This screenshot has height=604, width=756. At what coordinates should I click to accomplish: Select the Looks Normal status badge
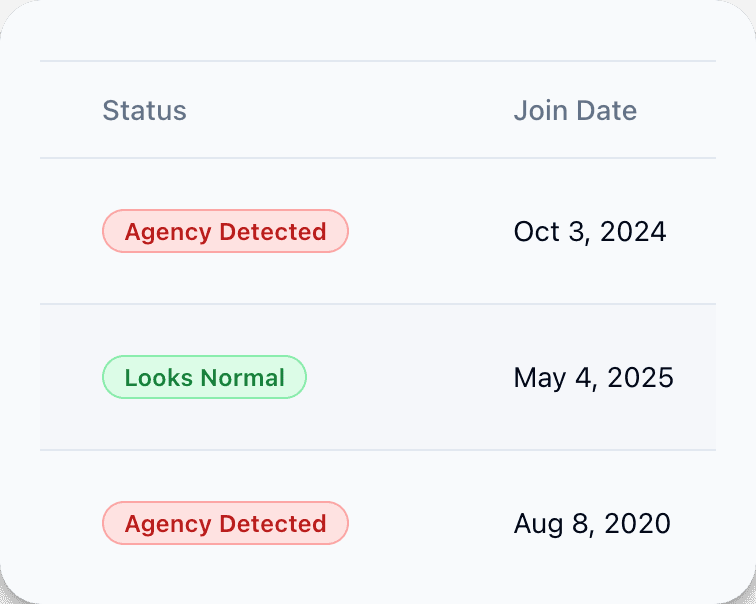204,377
